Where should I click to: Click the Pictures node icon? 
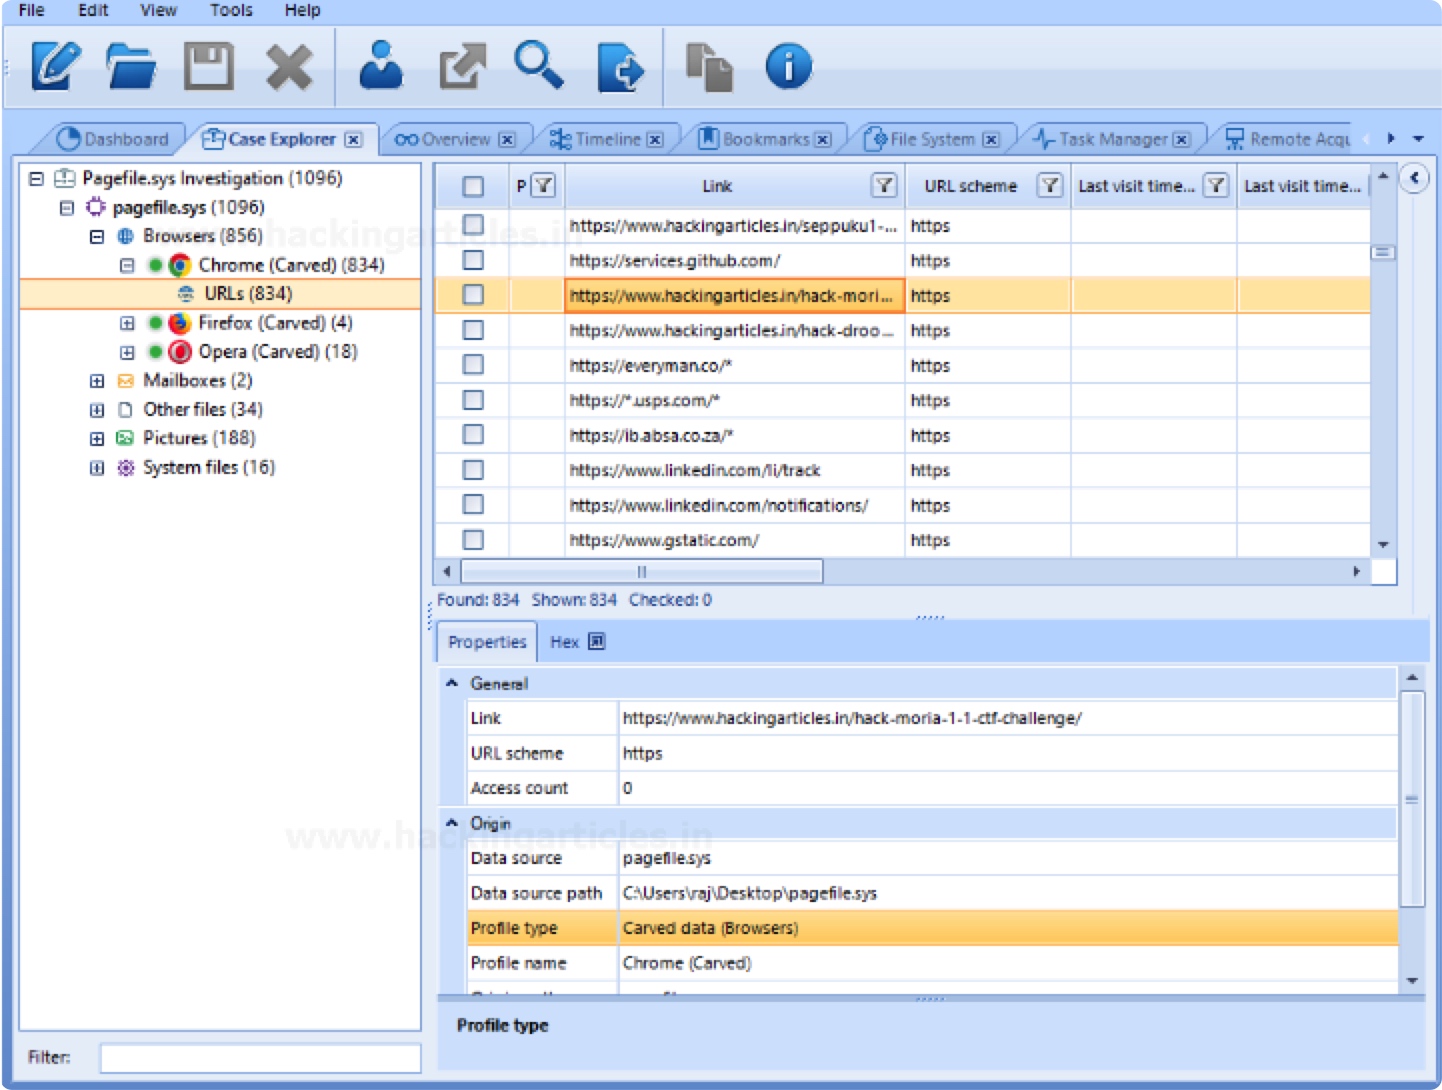coord(125,438)
